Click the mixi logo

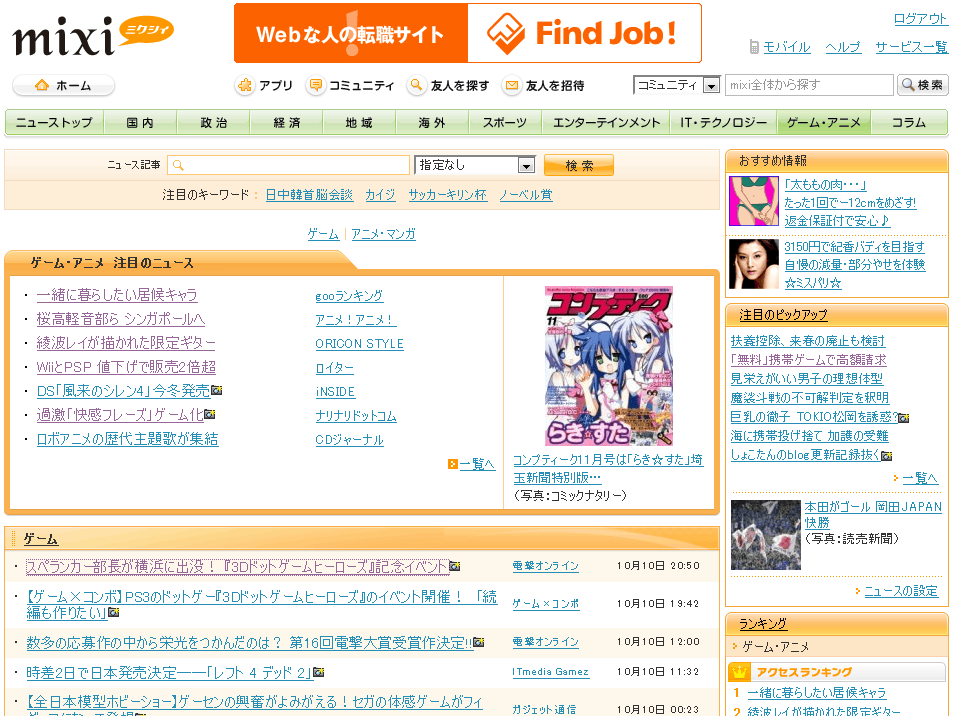pos(92,35)
